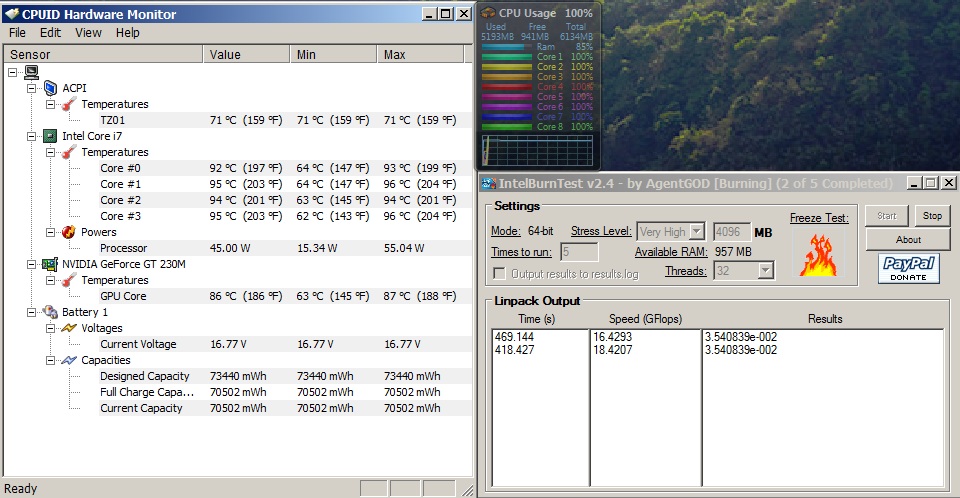
Task: Click the ACPI shield icon
Action: point(50,88)
